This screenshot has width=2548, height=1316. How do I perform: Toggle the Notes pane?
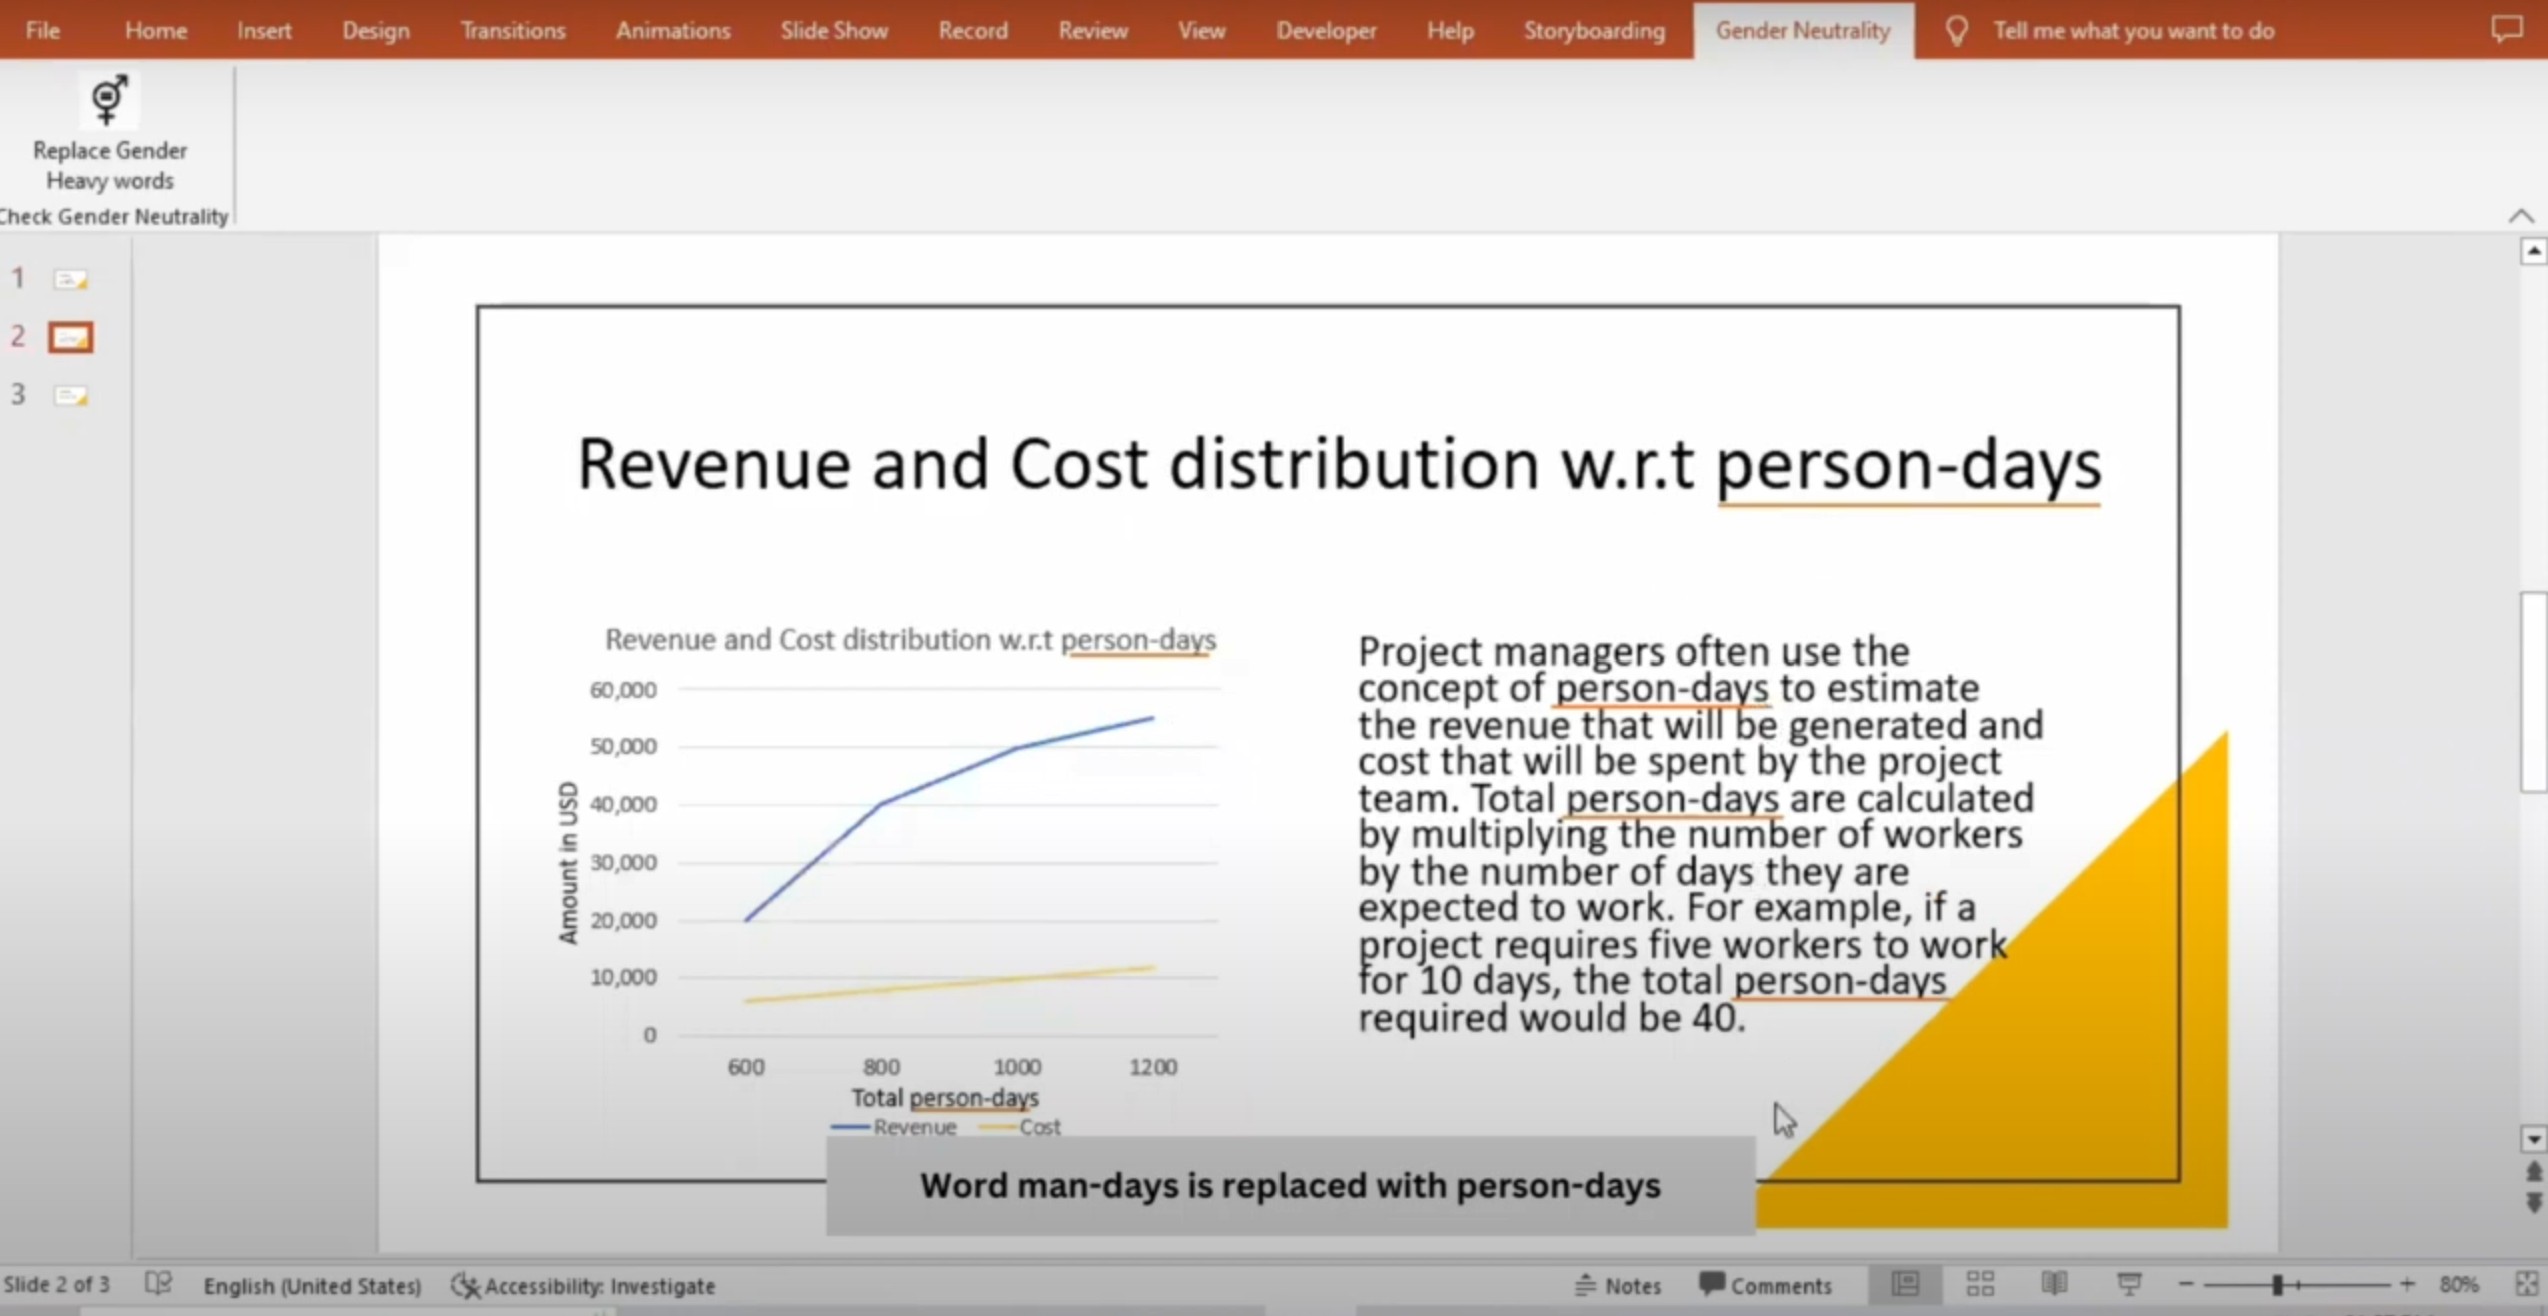click(x=1617, y=1285)
